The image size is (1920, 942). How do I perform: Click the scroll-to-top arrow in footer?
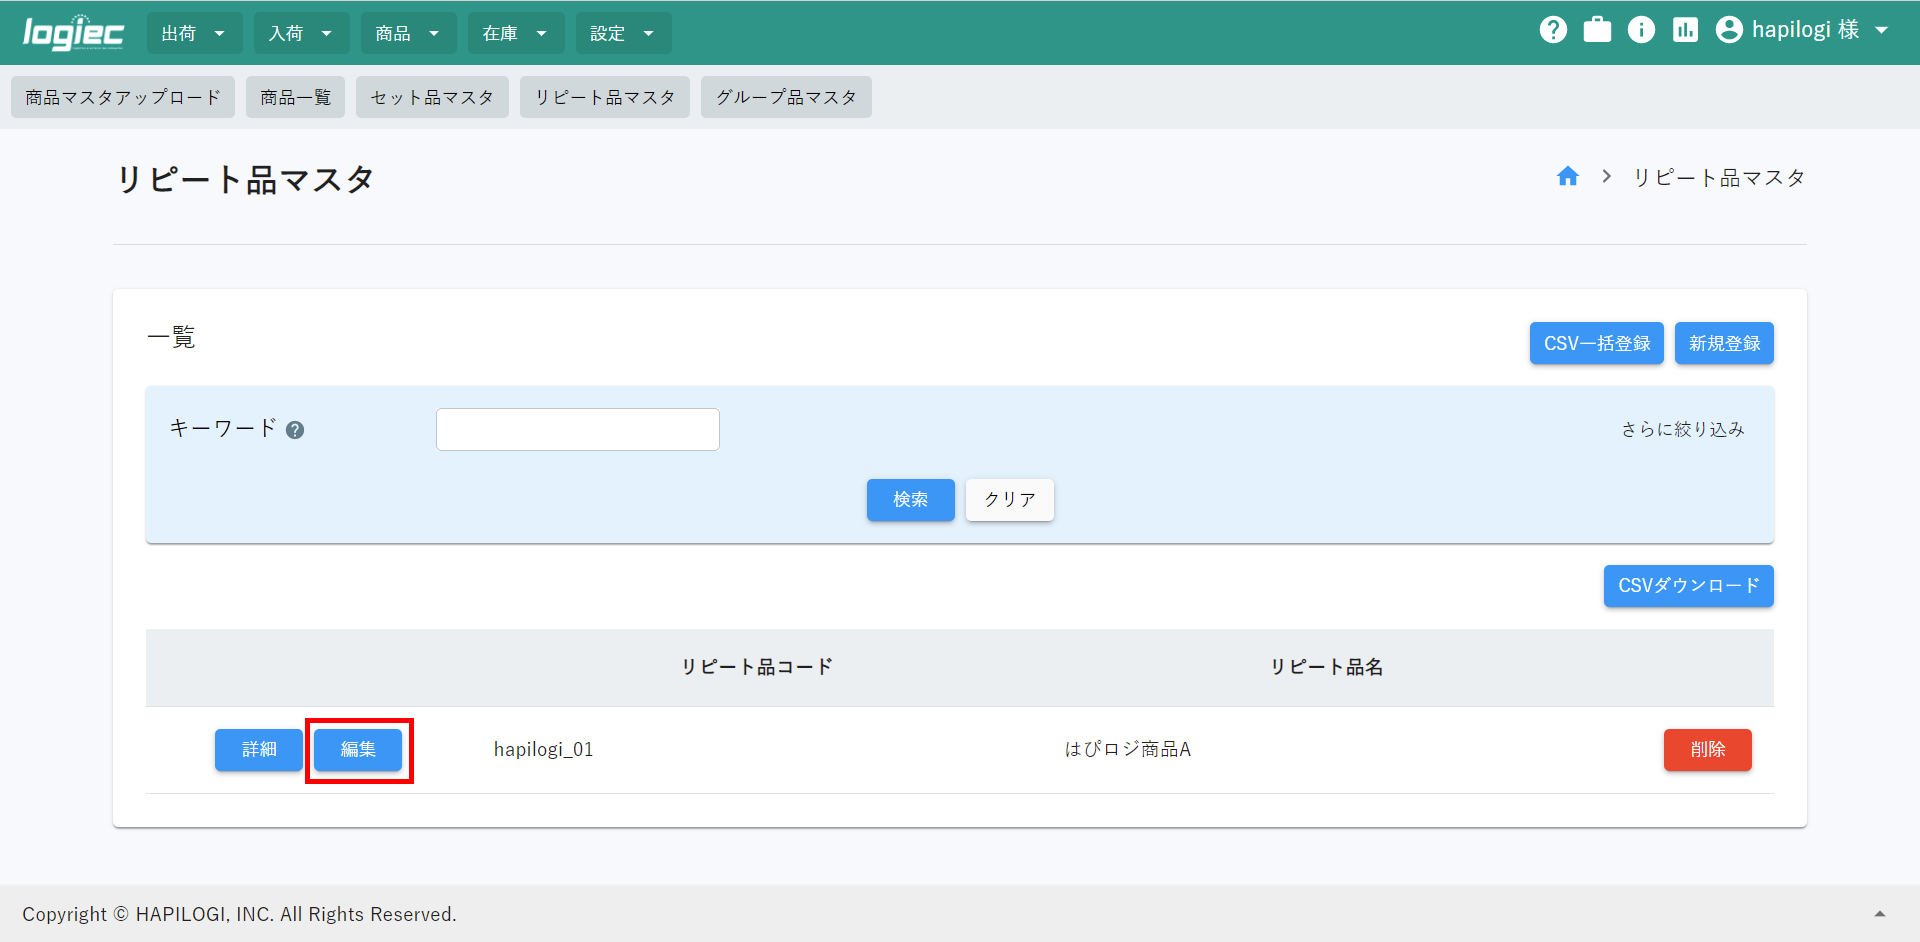[1879, 914]
